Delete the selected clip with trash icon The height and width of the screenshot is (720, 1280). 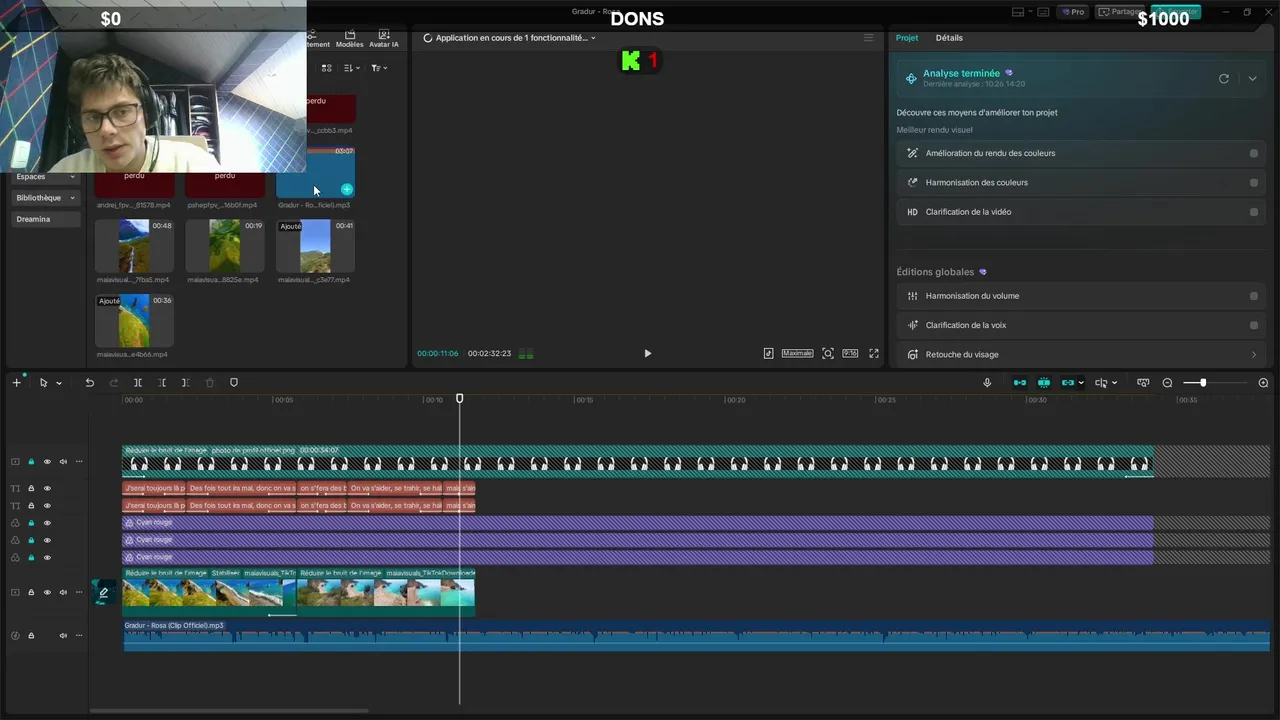210,383
